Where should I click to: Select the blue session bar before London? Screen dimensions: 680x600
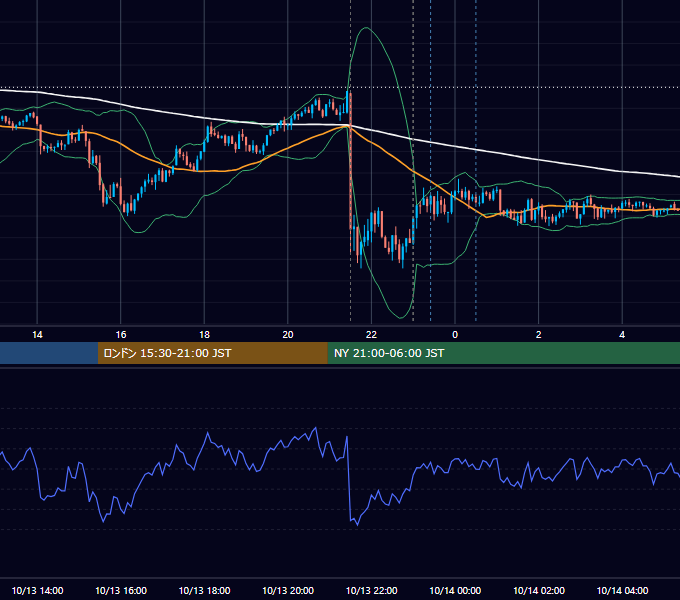pos(49,353)
